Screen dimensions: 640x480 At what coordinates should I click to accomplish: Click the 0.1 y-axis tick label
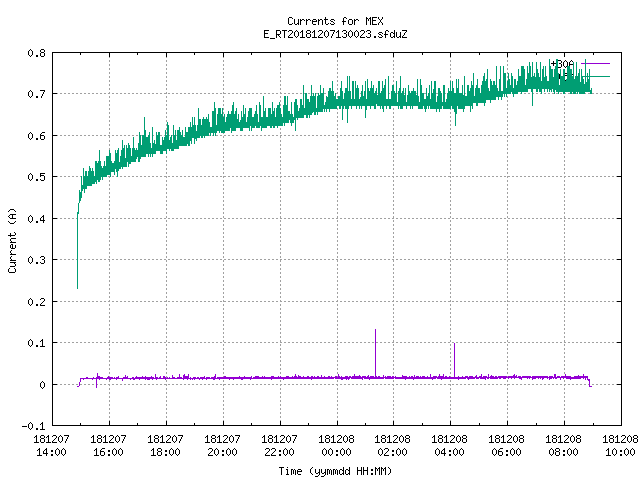(x=37, y=343)
